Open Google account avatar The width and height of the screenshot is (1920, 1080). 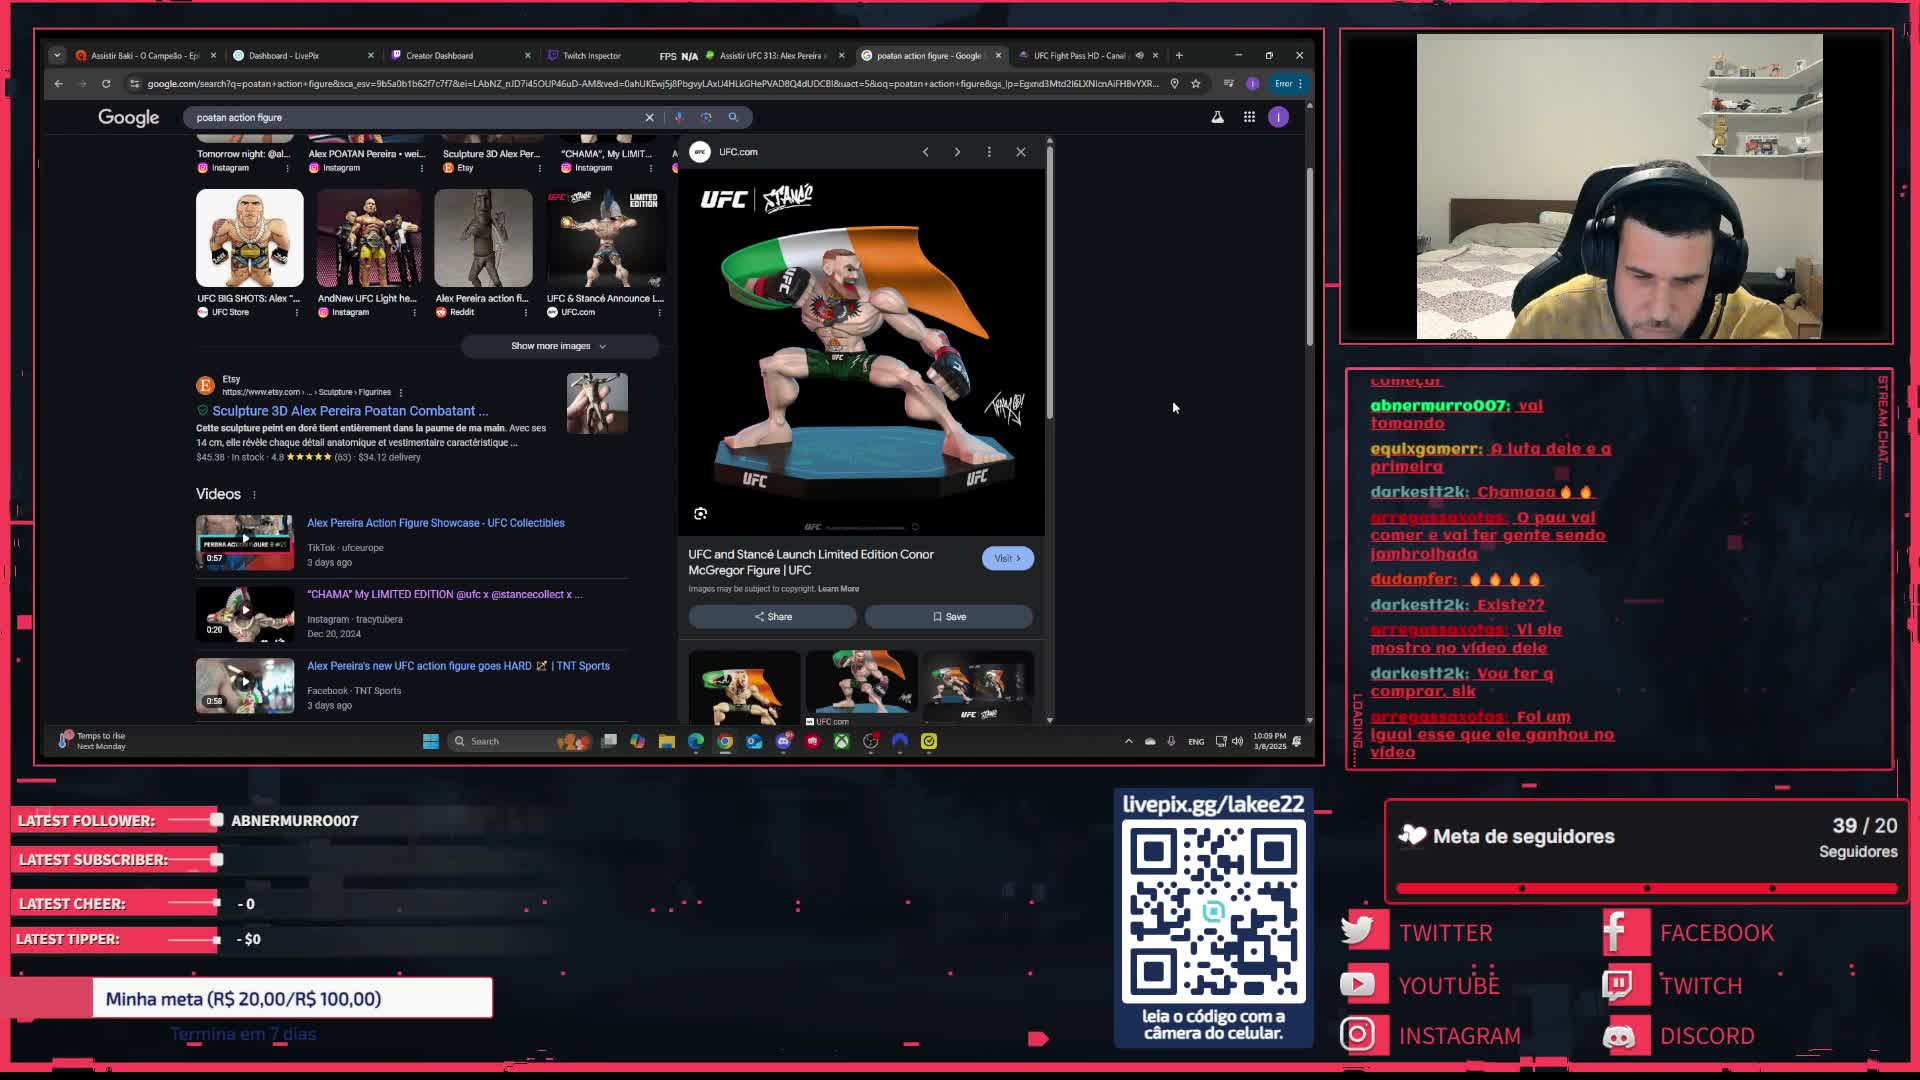click(1278, 117)
